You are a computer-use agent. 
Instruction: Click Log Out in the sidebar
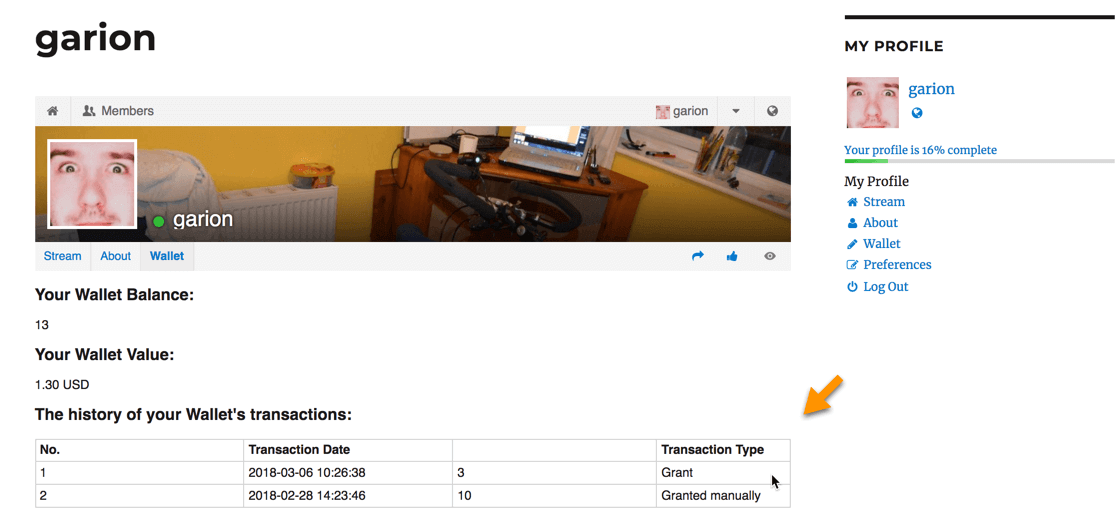coord(885,287)
